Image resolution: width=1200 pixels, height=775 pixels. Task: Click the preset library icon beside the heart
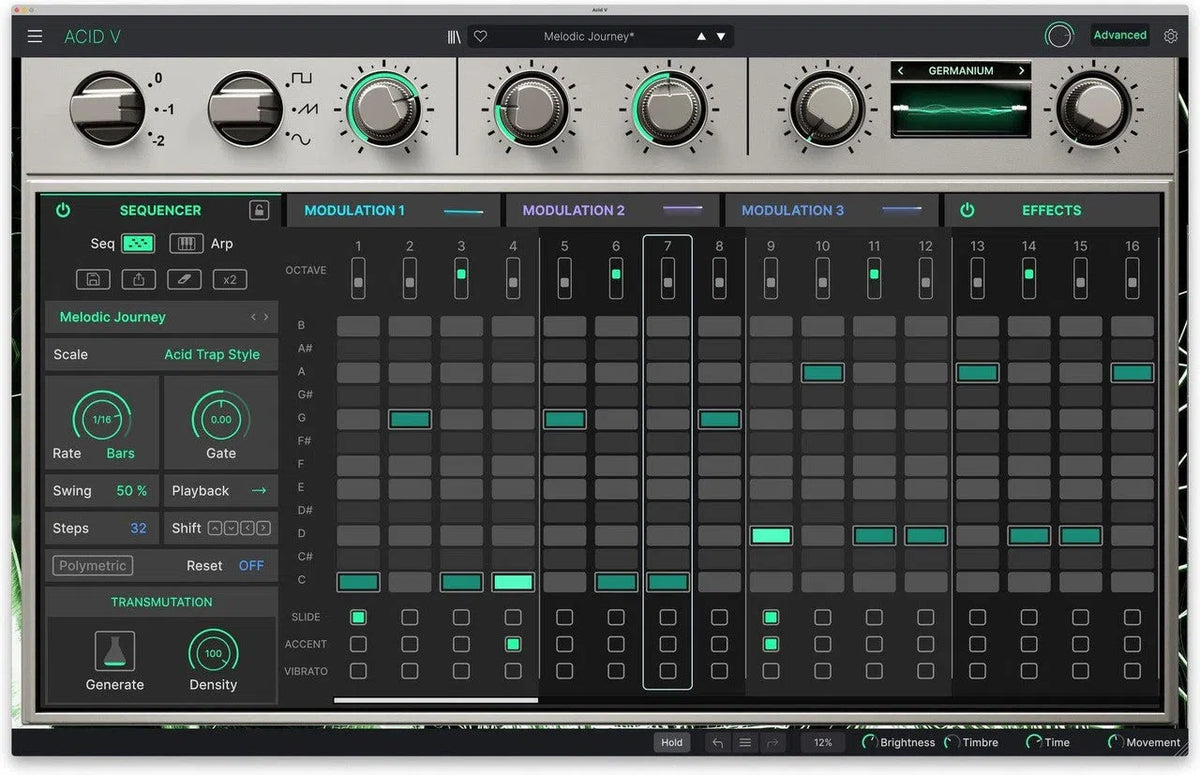point(453,35)
